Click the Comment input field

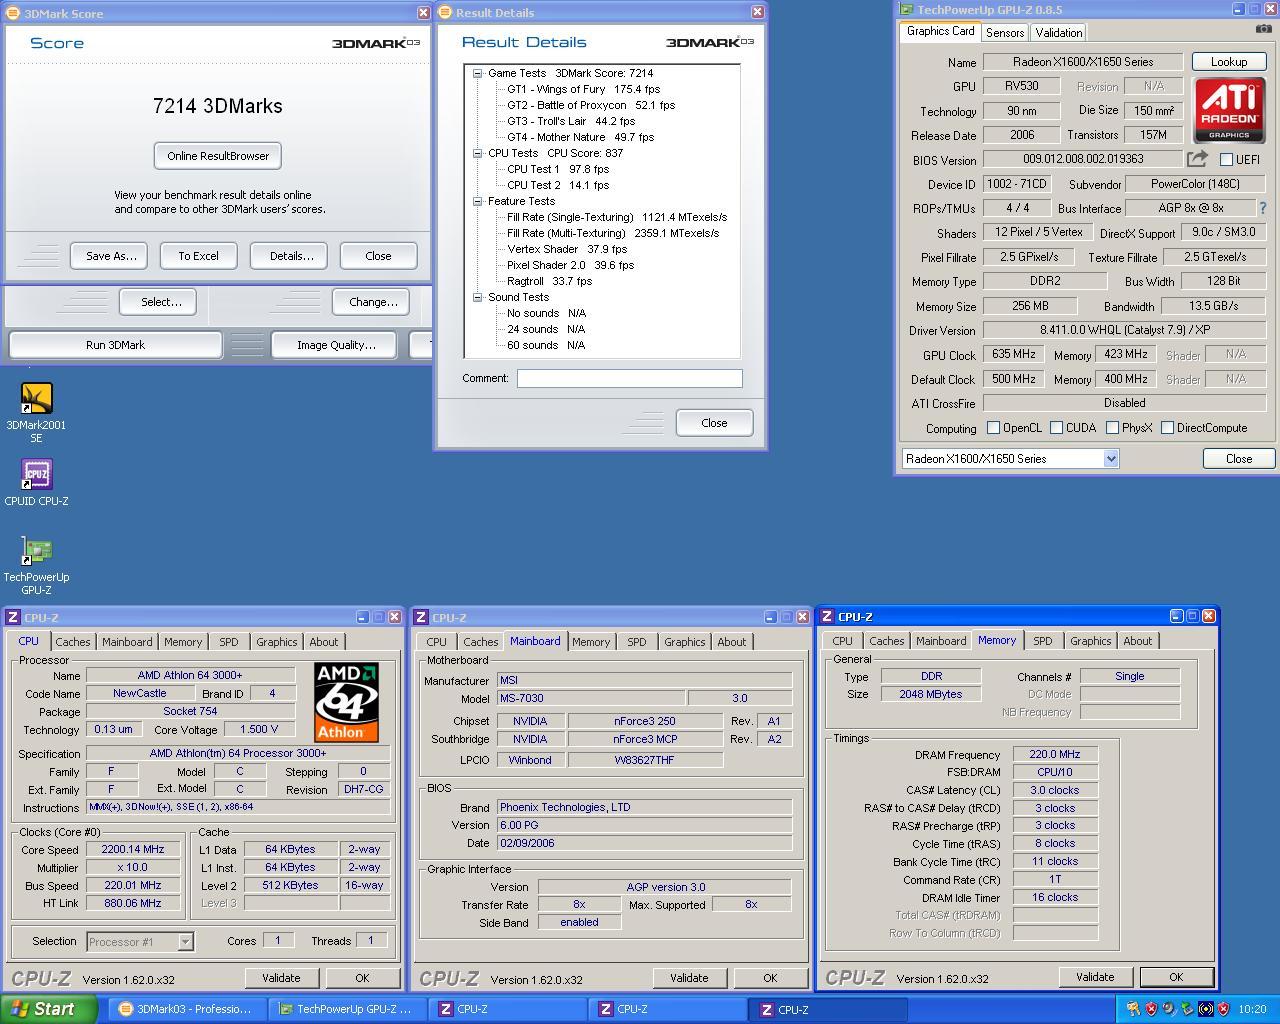click(x=629, y=378)
